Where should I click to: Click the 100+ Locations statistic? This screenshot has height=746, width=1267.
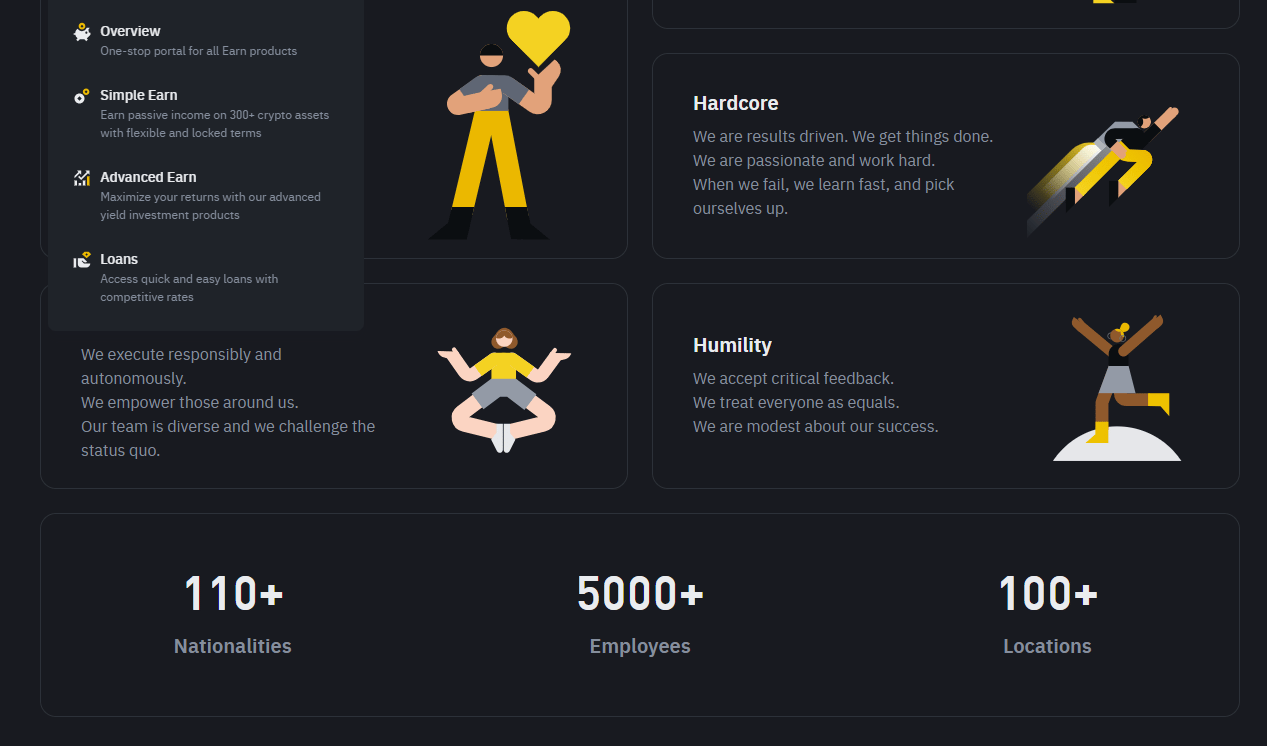point(1047,614)
